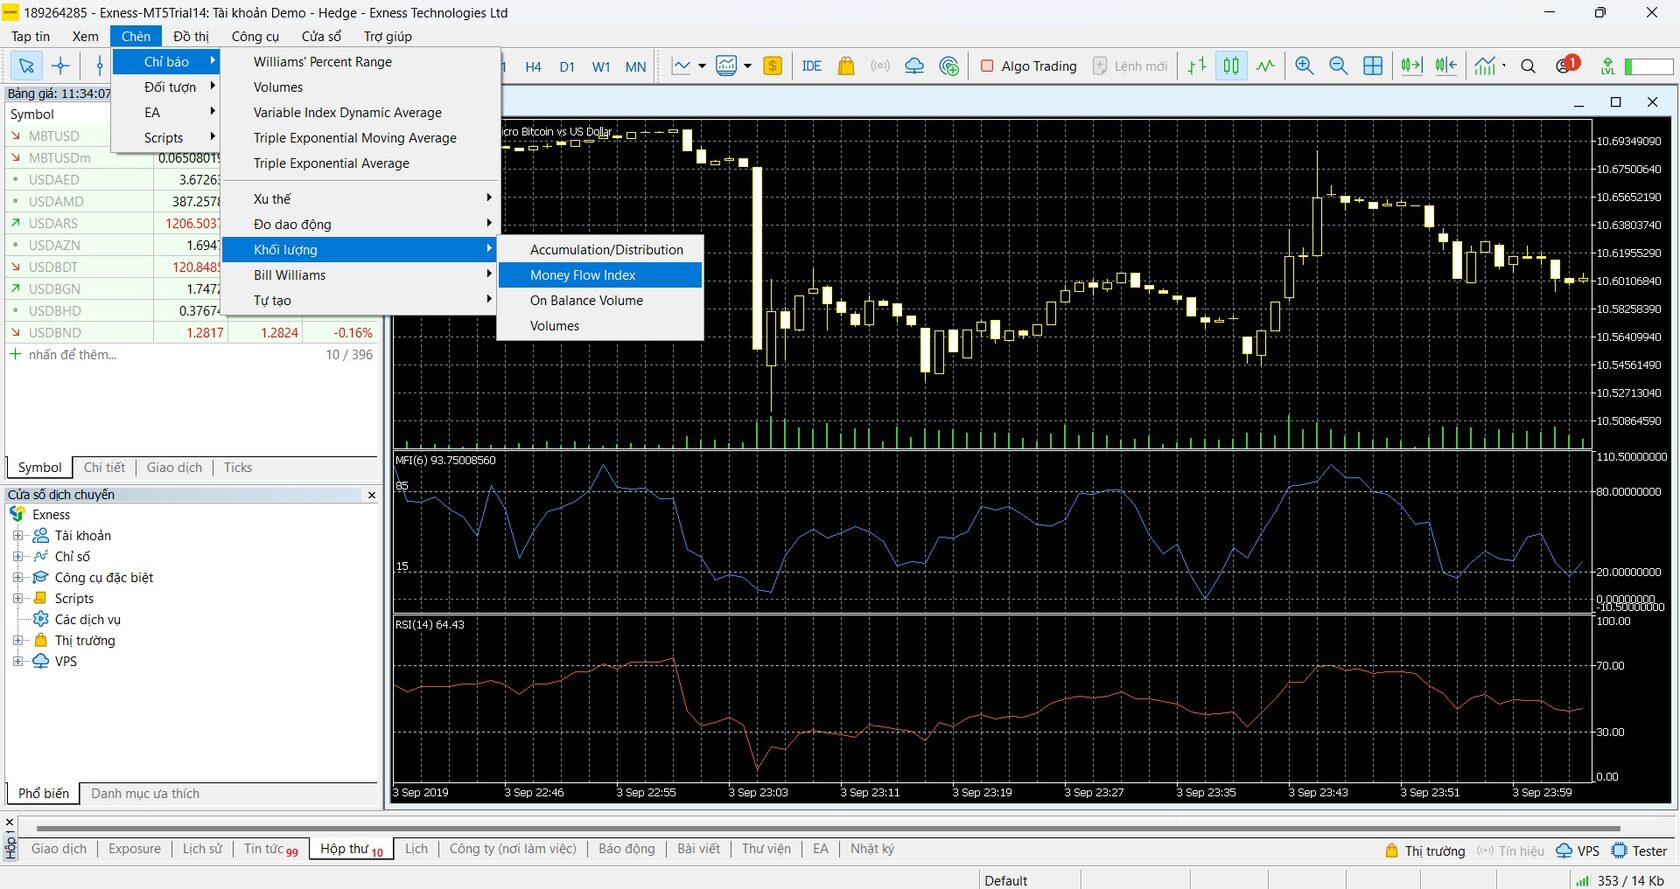Screen dimensions: 1680x889
Task: Open the IDE editor from toolbar
Action: tap(811, 66)
